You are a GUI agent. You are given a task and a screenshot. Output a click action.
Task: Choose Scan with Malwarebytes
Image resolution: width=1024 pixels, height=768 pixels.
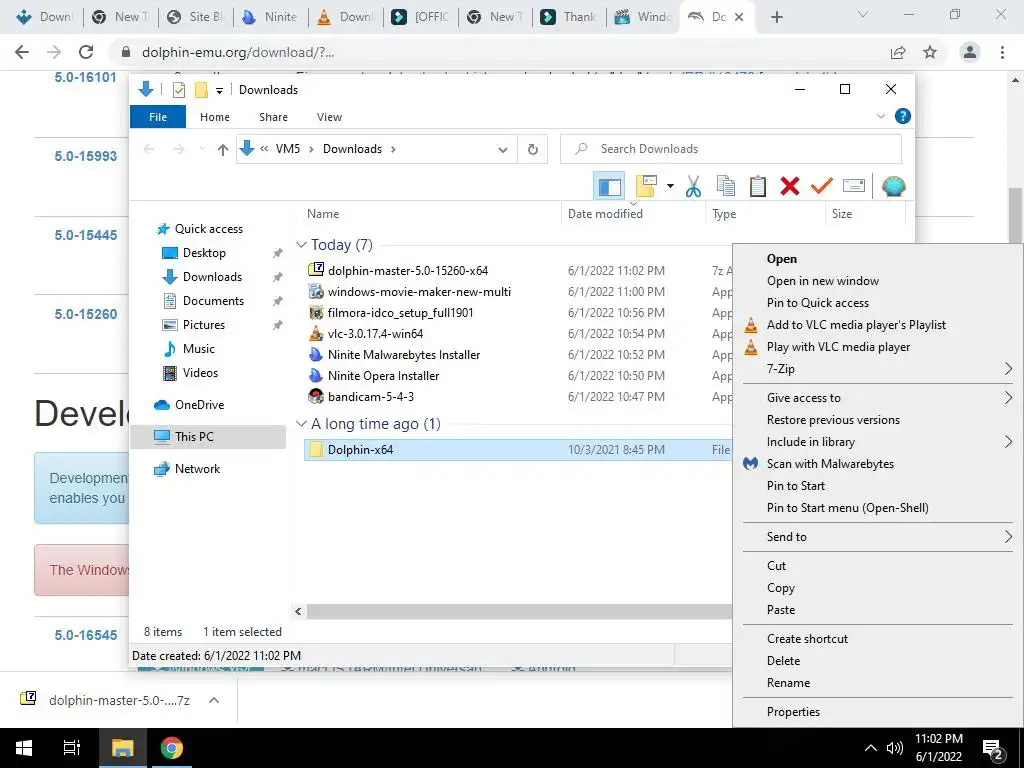point(878,464)
